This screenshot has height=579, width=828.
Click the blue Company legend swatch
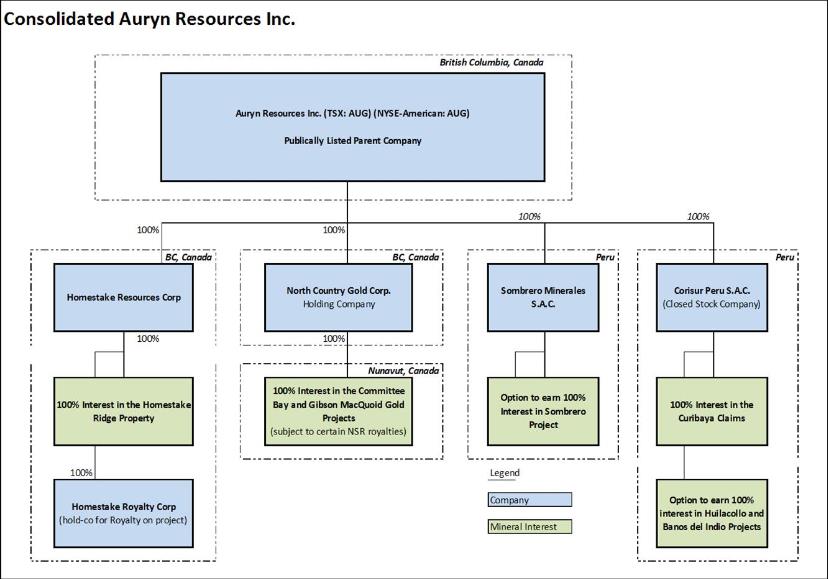529,500
